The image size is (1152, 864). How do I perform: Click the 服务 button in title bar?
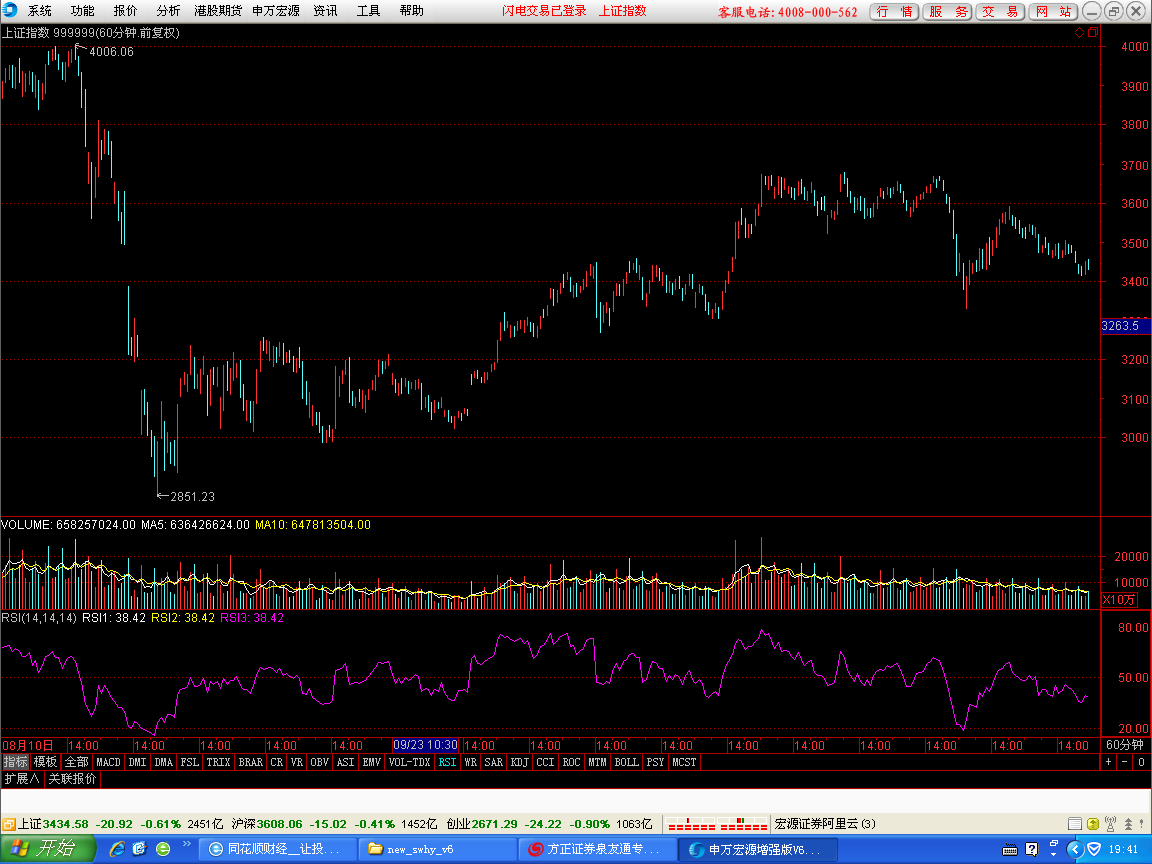(x=948, y=12)
